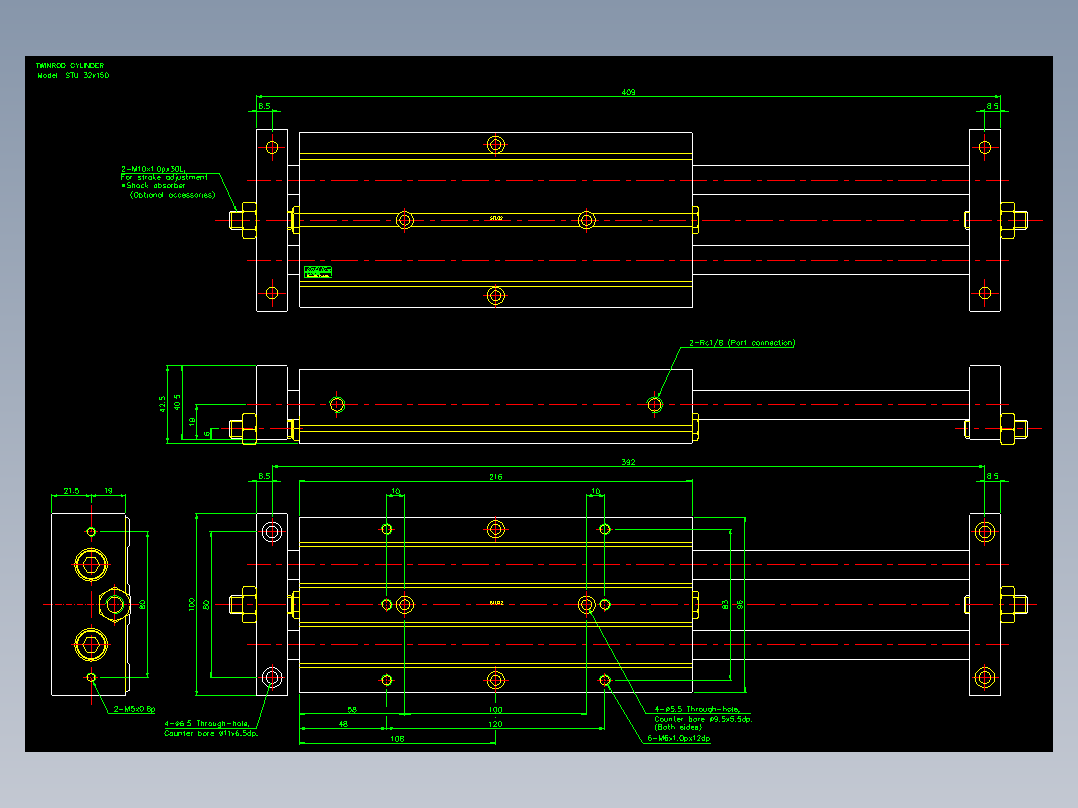Click the "83" vertical dimension
This screenshot has width=1078, height=808.
point(725,605)
